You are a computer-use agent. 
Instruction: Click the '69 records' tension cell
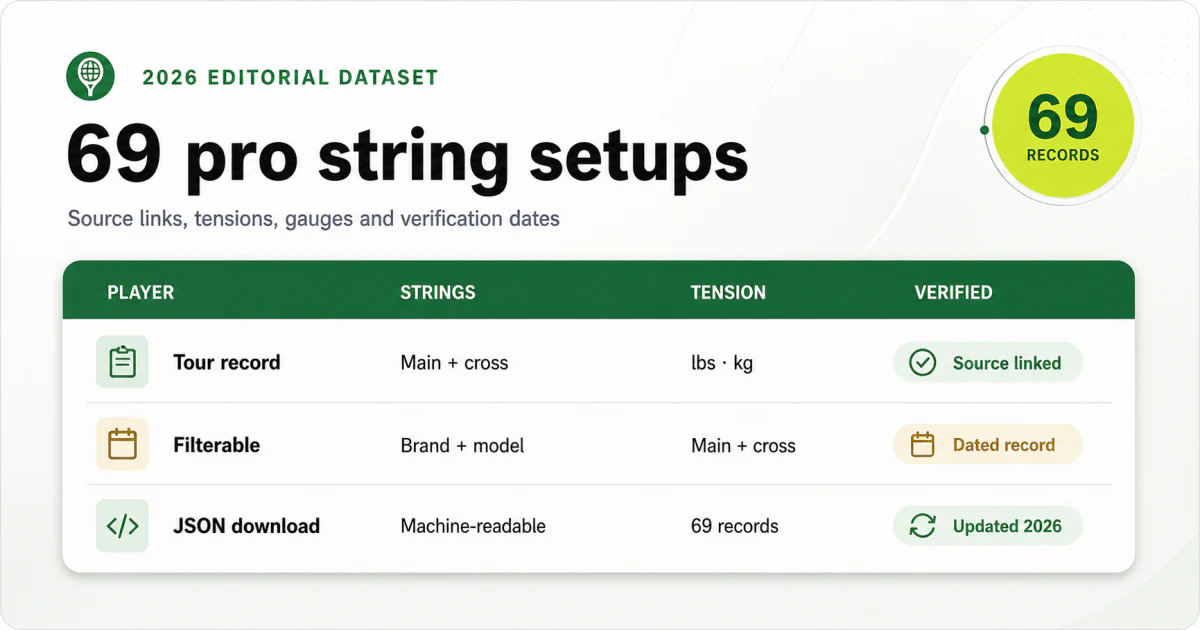tap(735, 526)
